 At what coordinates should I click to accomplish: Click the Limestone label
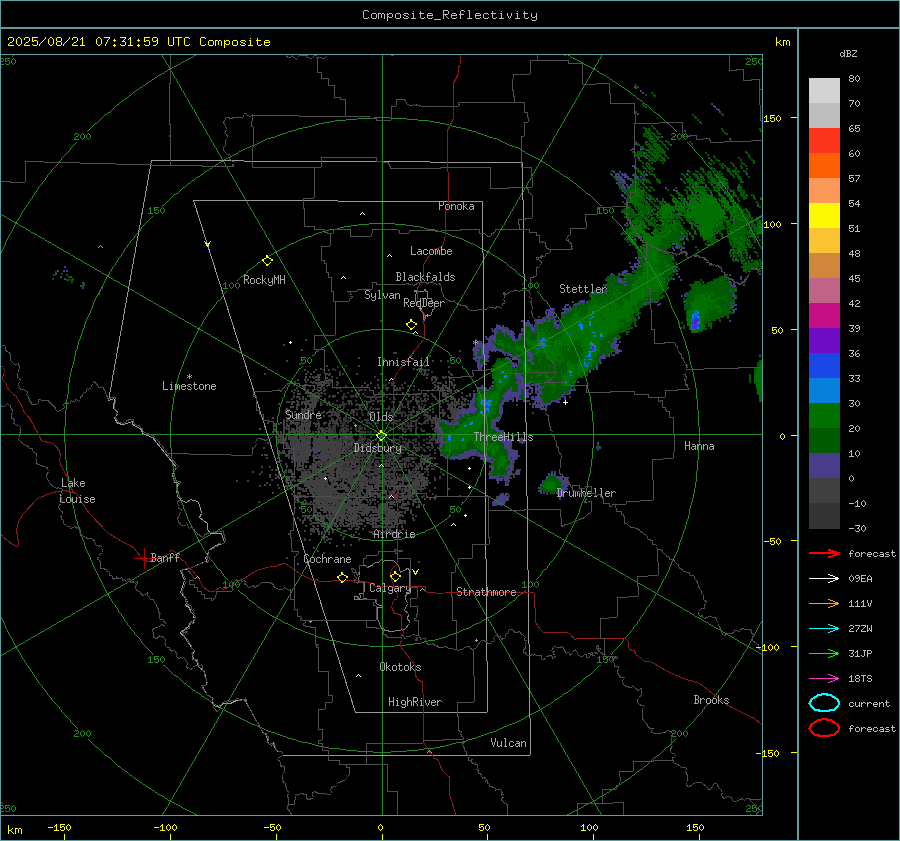point(189,386)
